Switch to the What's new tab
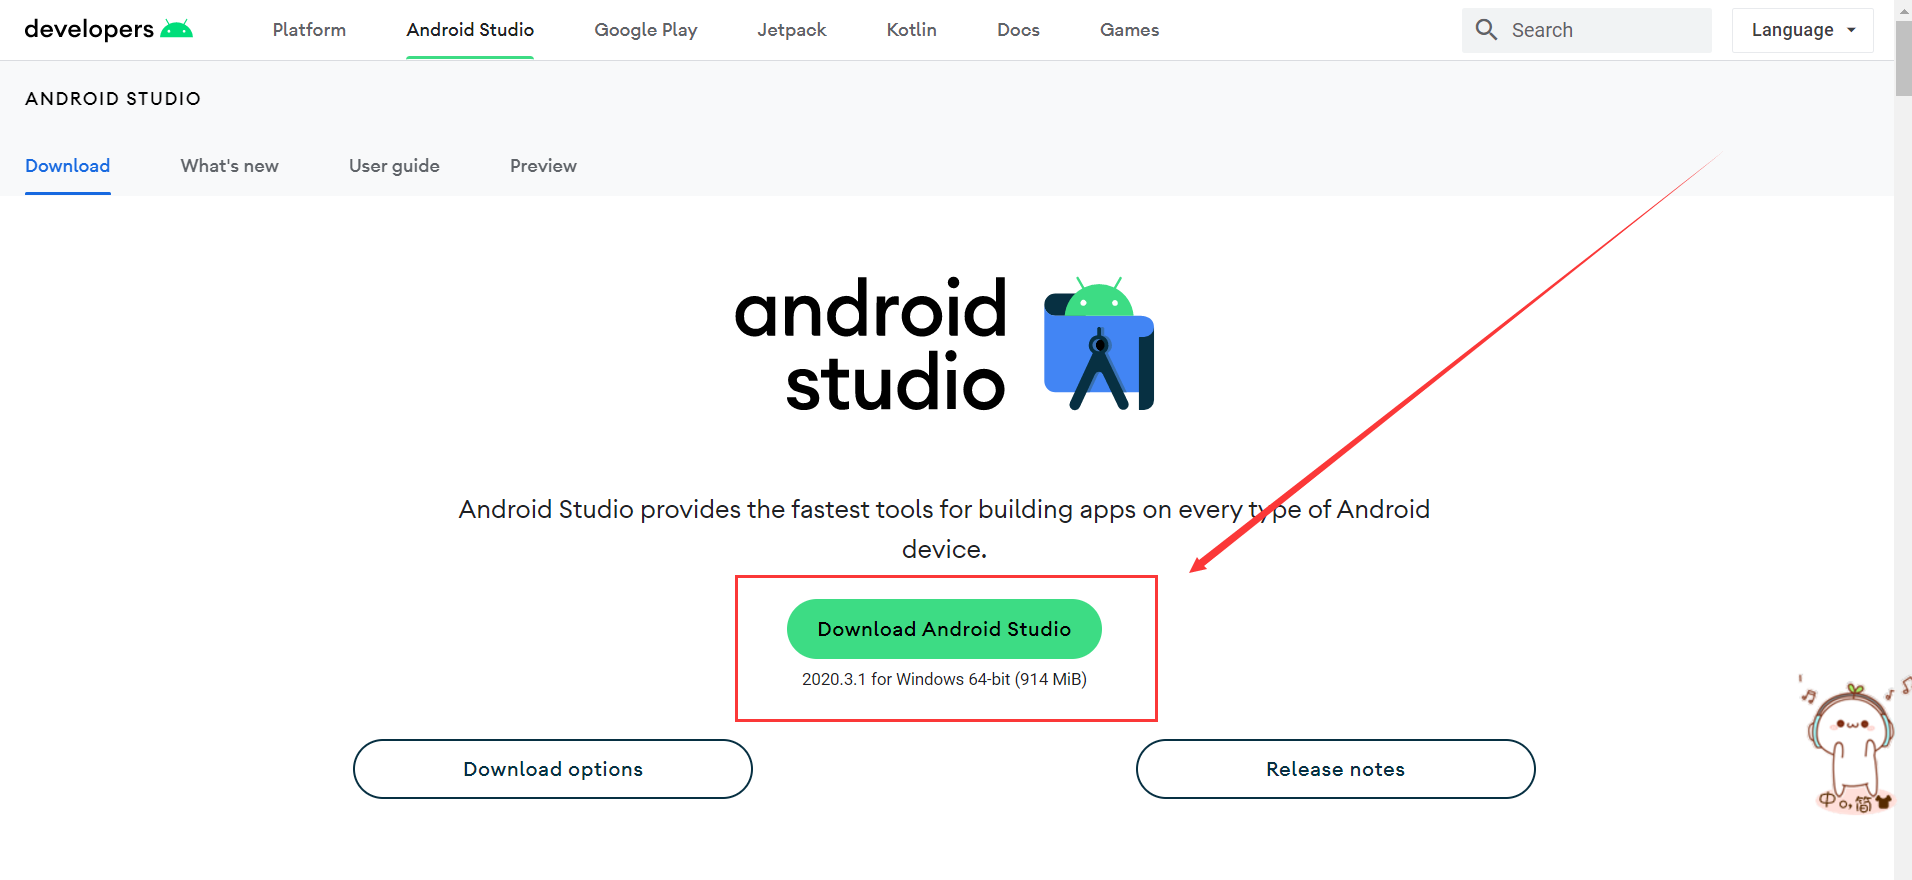1912x880 pixels. click(x=230, y=166)
